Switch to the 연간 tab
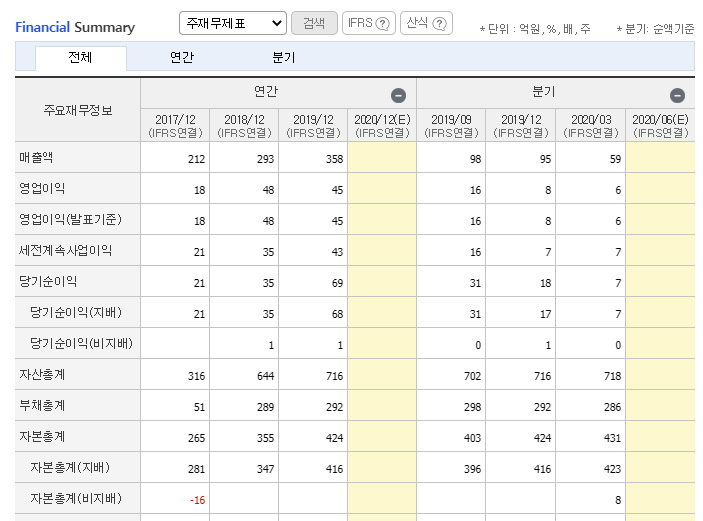 182,58
